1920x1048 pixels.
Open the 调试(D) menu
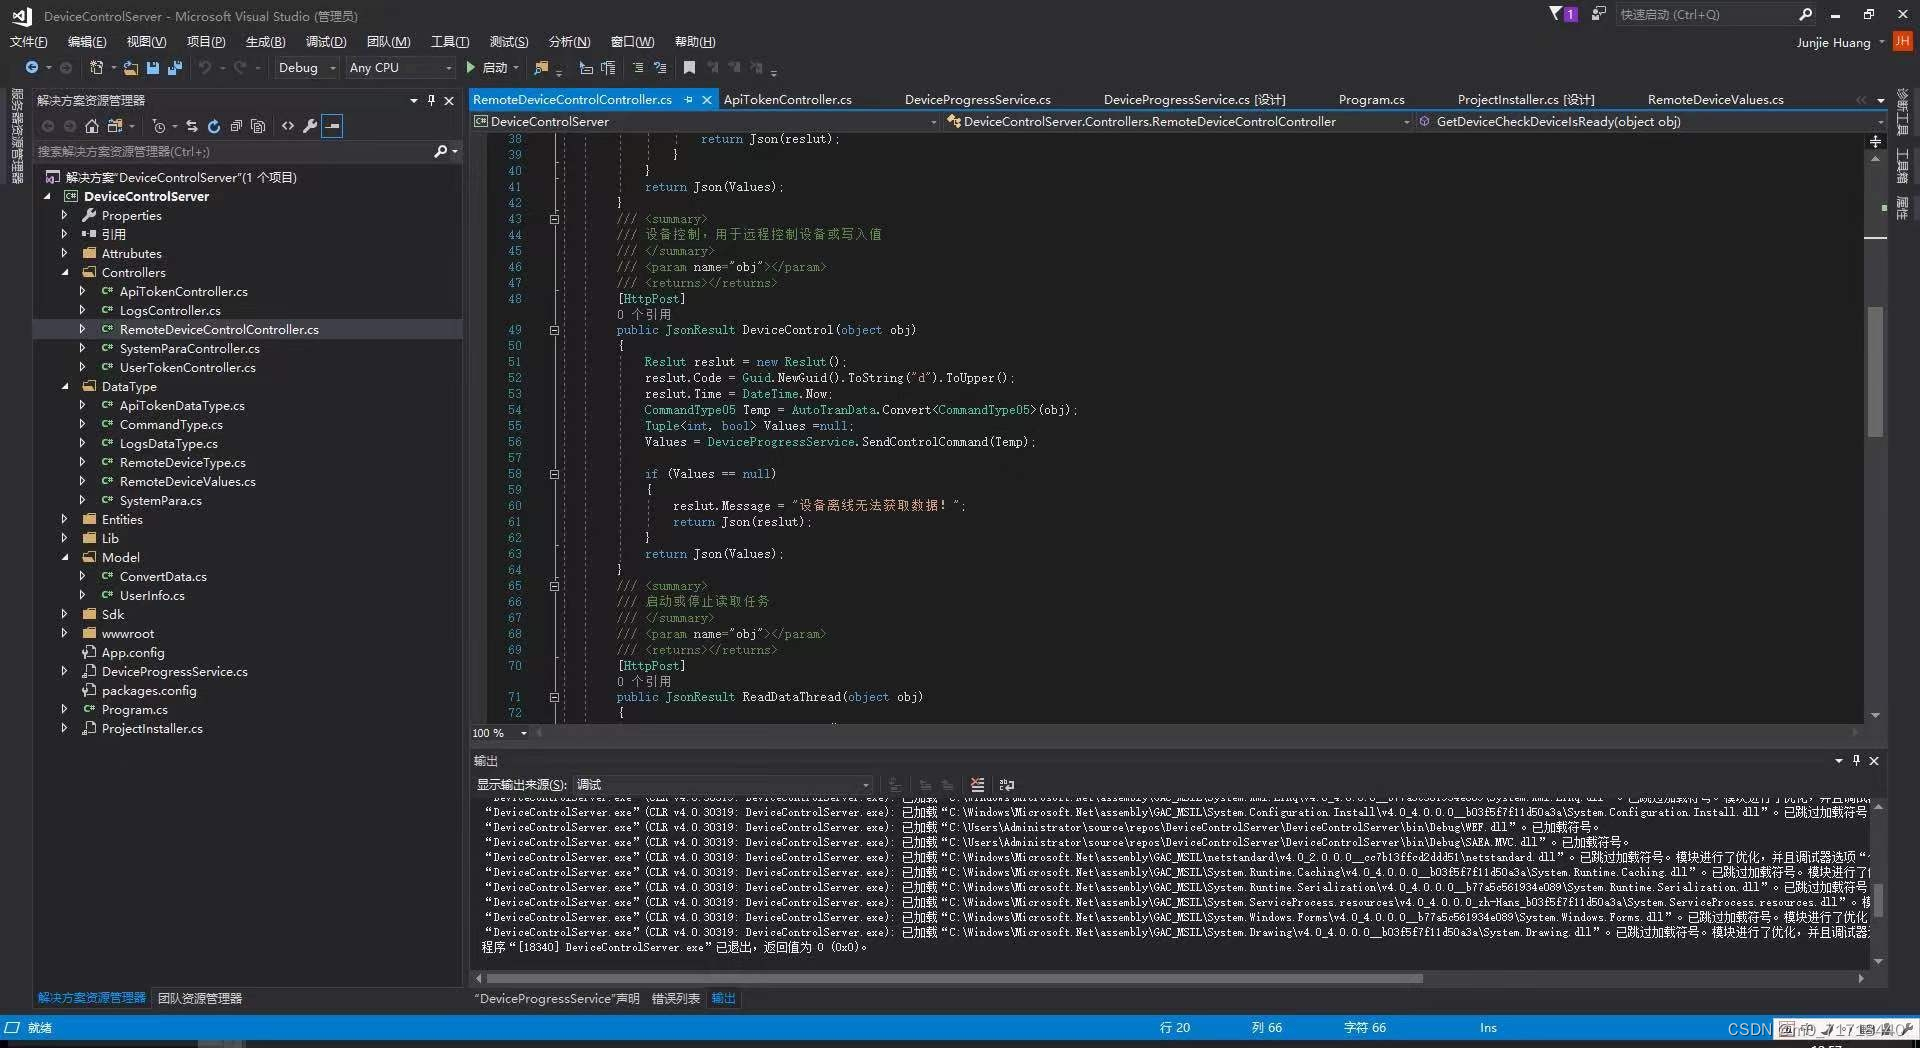pyautogui.click(x=326, y=42)
